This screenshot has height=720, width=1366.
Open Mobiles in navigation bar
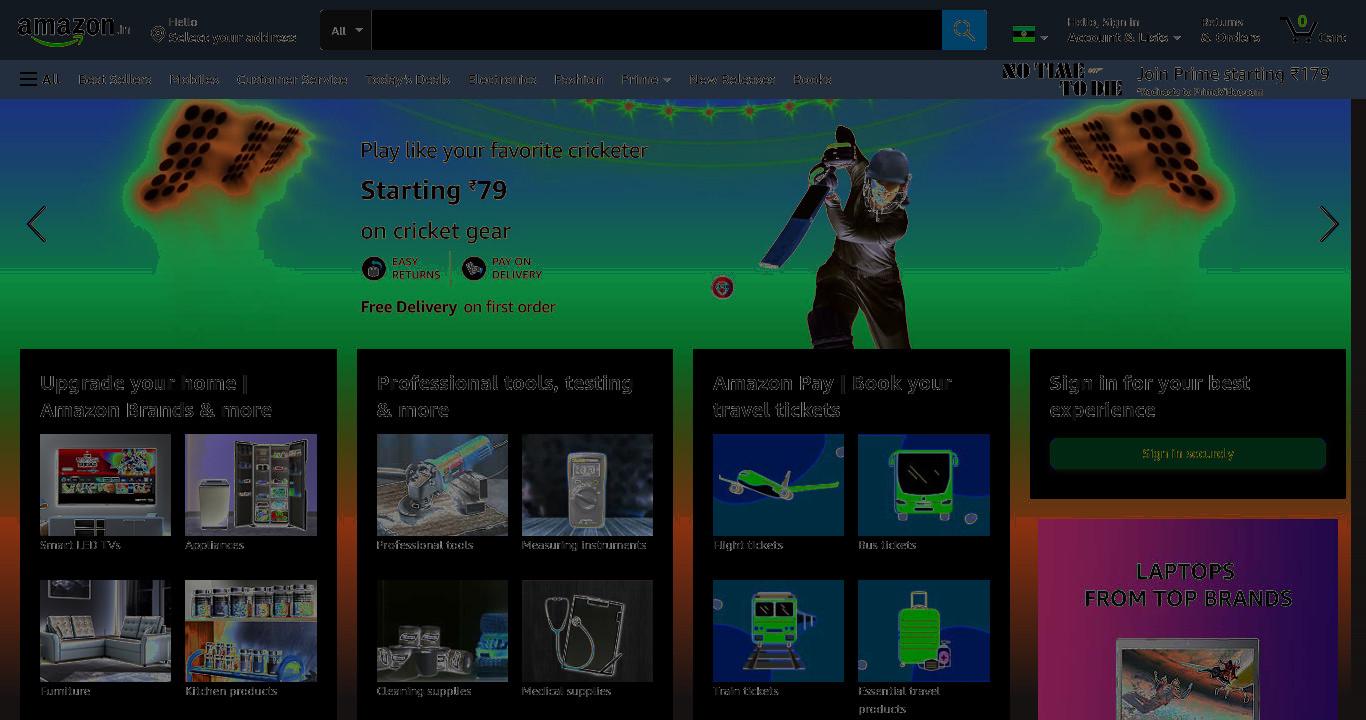pos(194,79)
